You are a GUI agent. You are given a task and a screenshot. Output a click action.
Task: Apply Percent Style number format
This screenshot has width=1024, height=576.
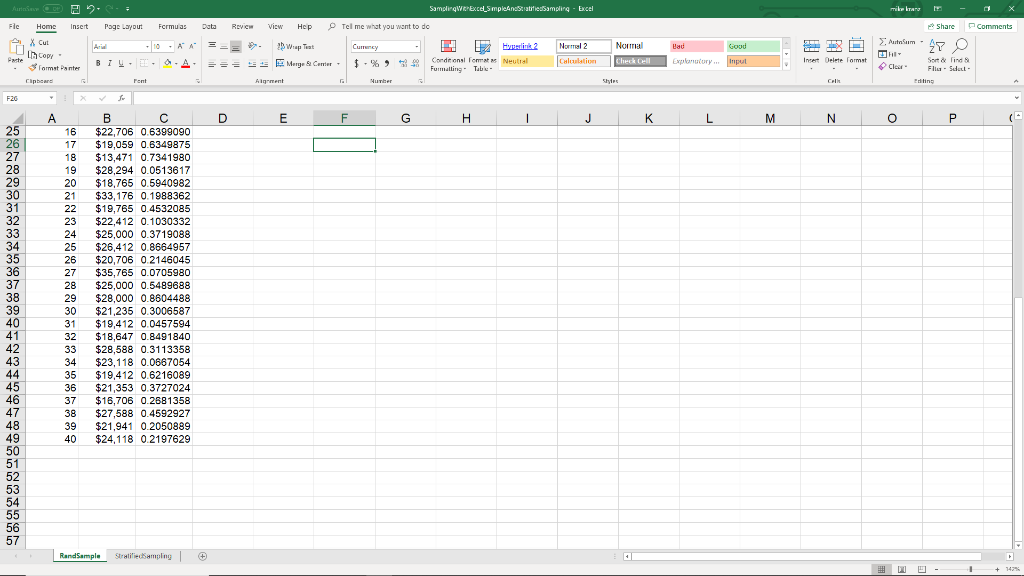point(375,63)
